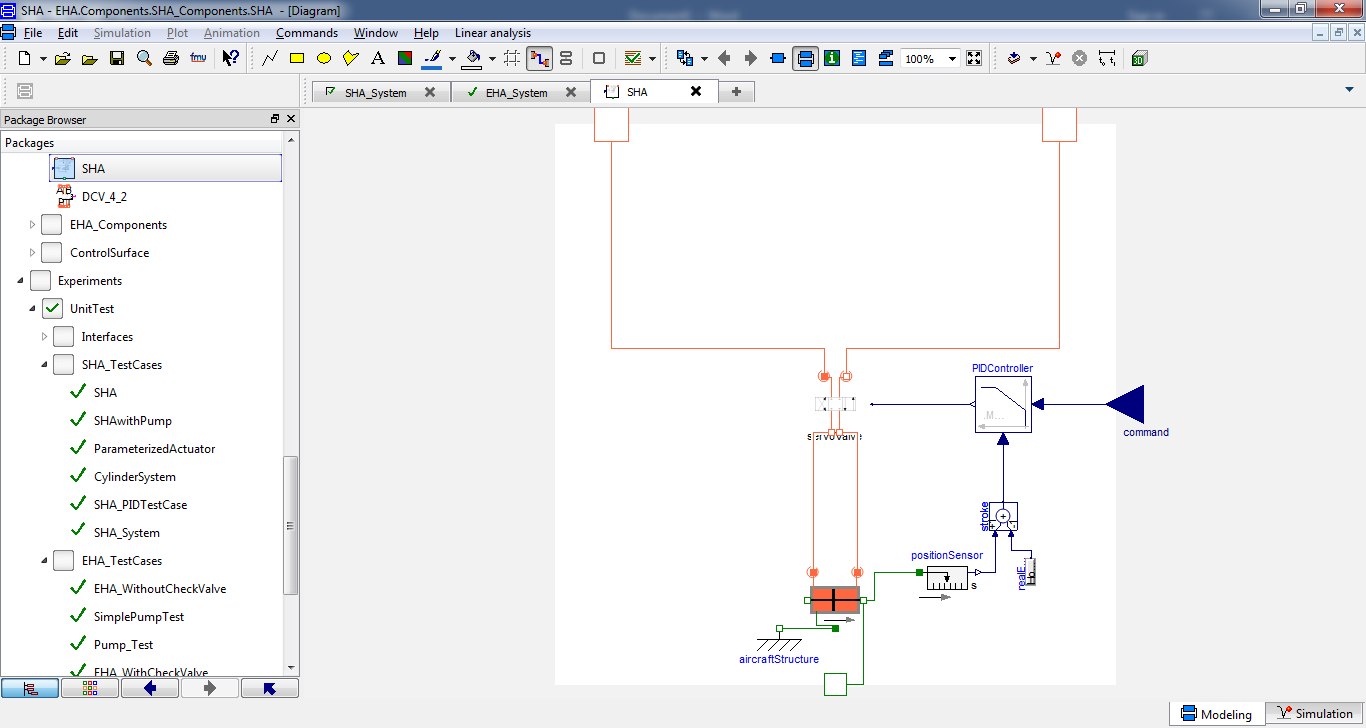Toggle the Diagram layer view button

click(805, 58)
